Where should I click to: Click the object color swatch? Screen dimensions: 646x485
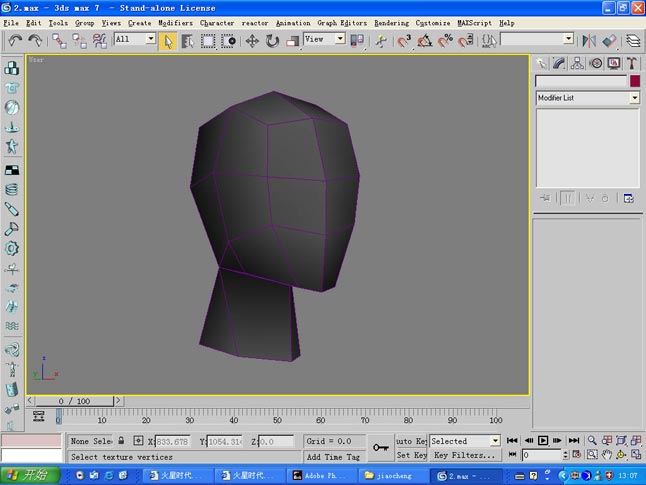coord(635,81)
